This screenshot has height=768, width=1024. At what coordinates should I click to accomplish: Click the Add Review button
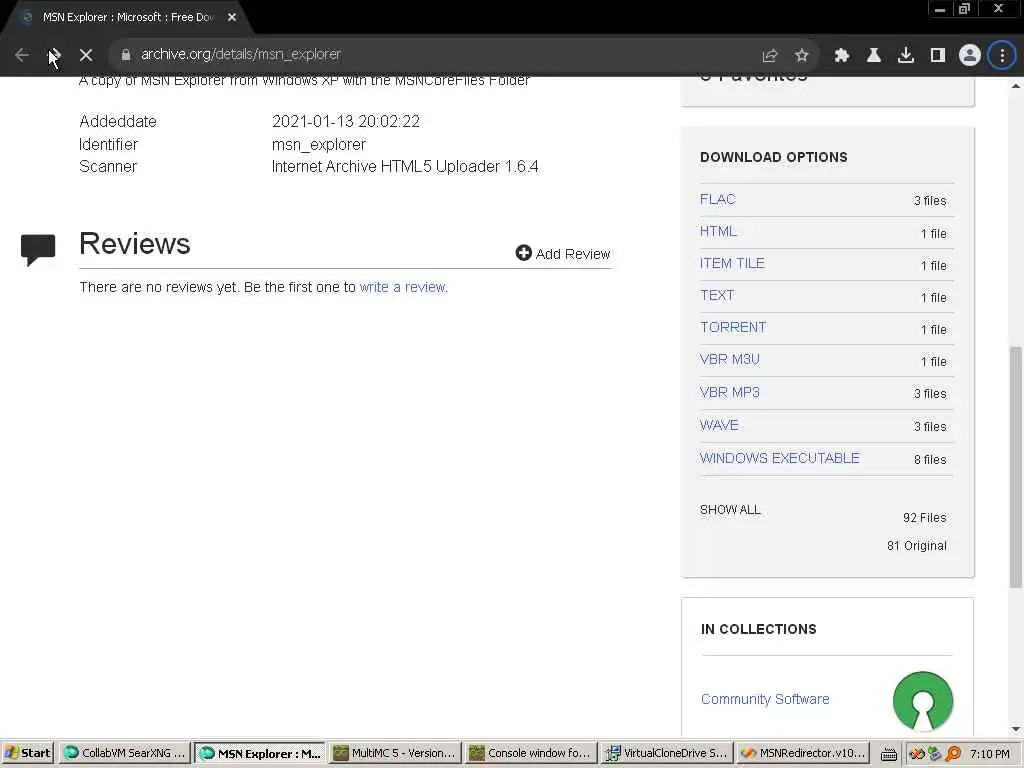coord(563,253)
